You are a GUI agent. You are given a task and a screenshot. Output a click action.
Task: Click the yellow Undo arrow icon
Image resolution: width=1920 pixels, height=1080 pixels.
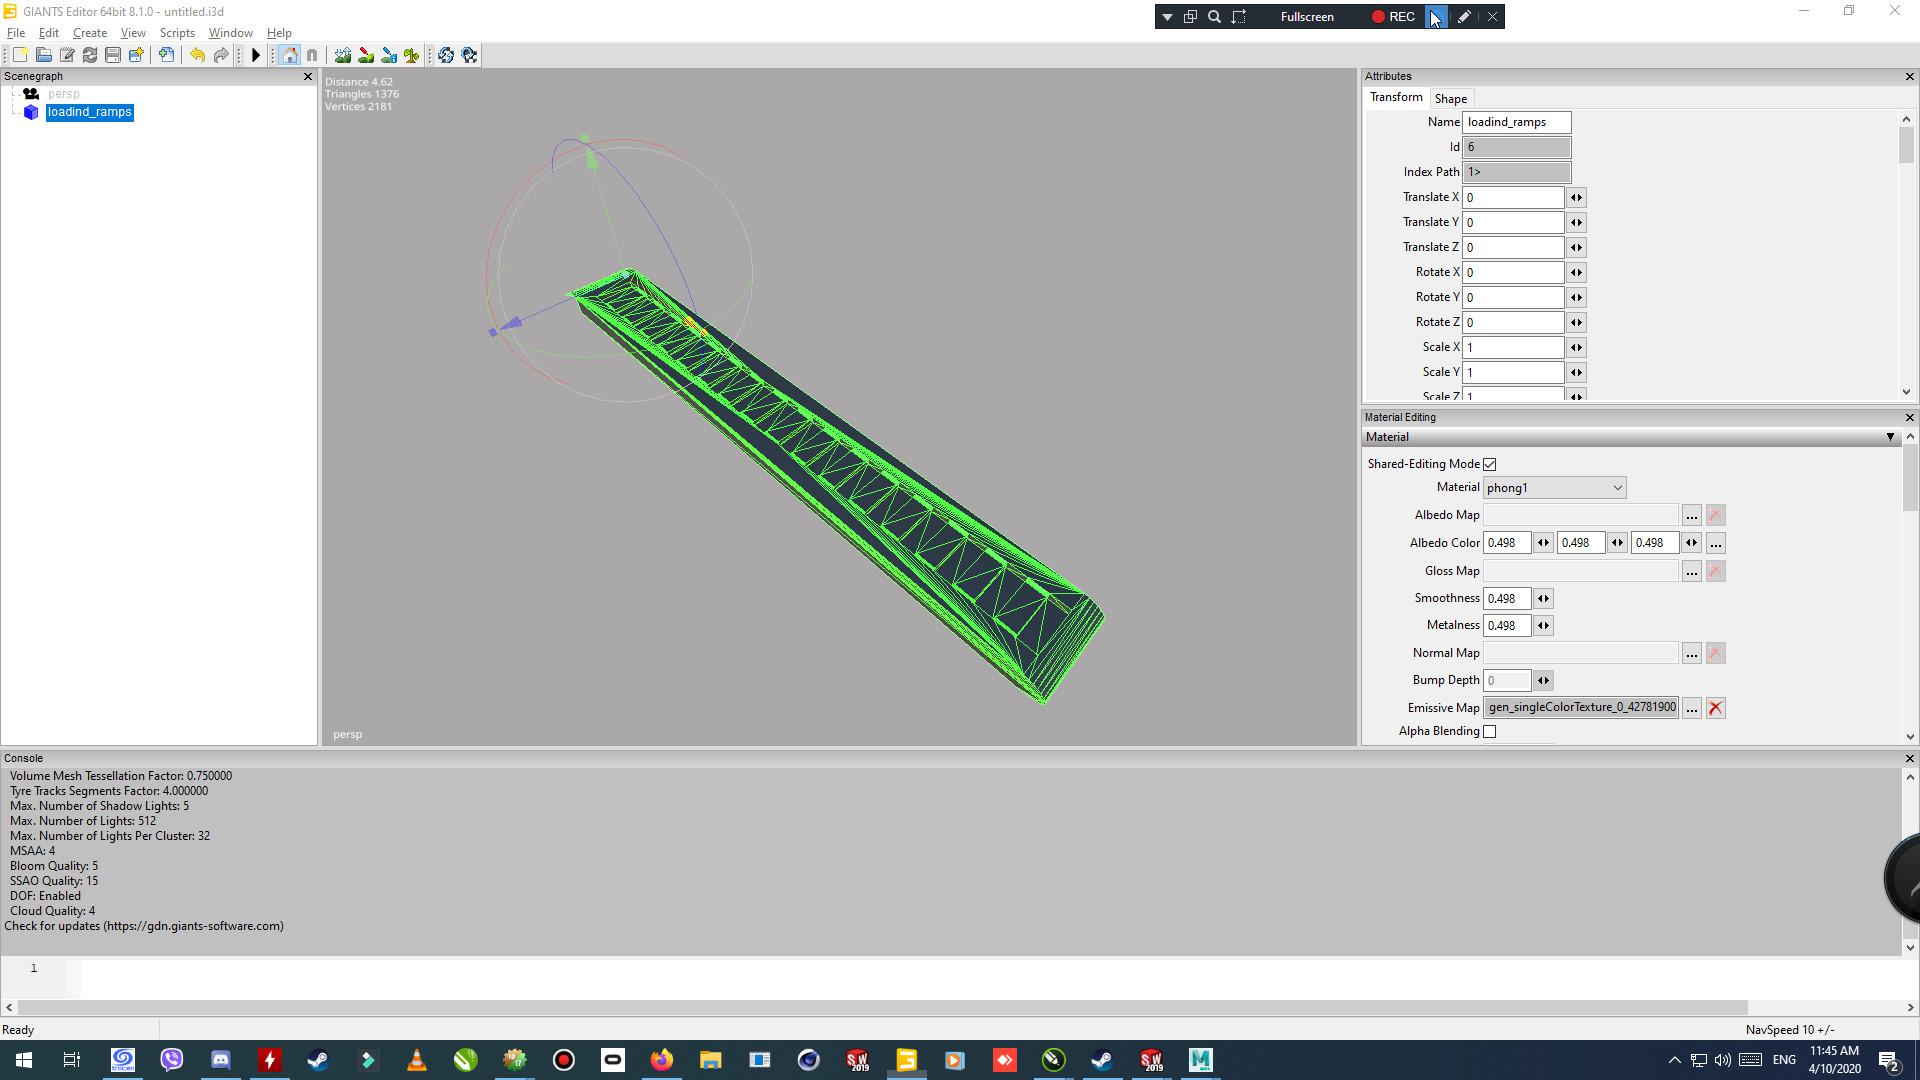(x=197, y=56)
